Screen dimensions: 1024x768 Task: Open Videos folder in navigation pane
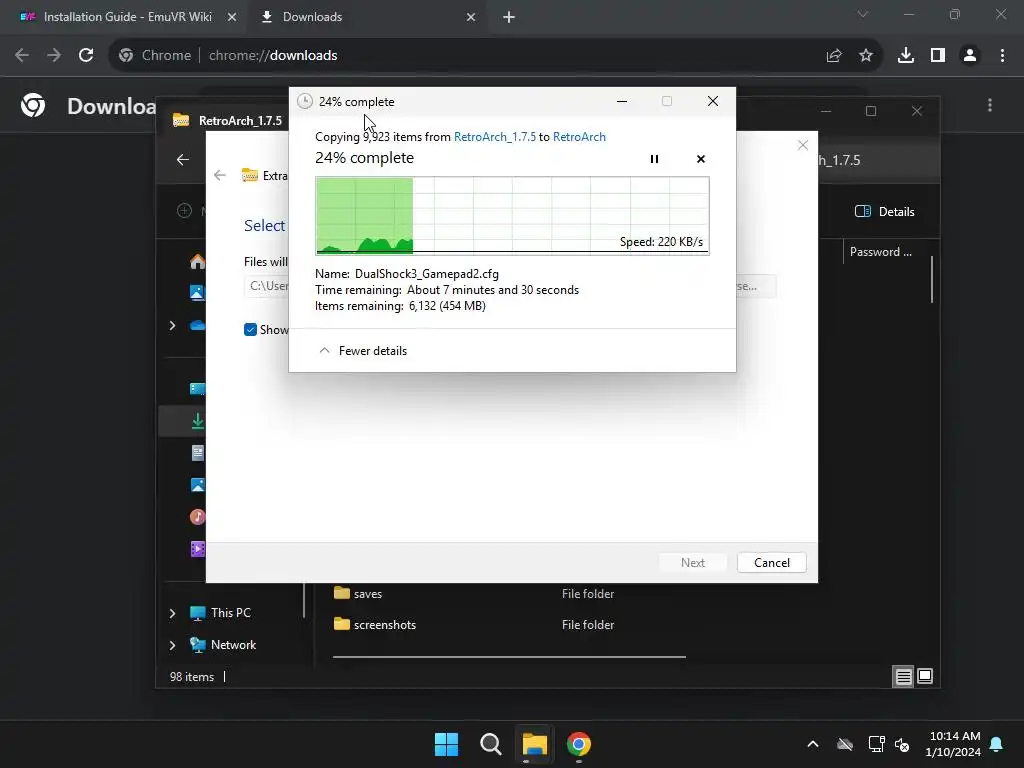(197, 549)
